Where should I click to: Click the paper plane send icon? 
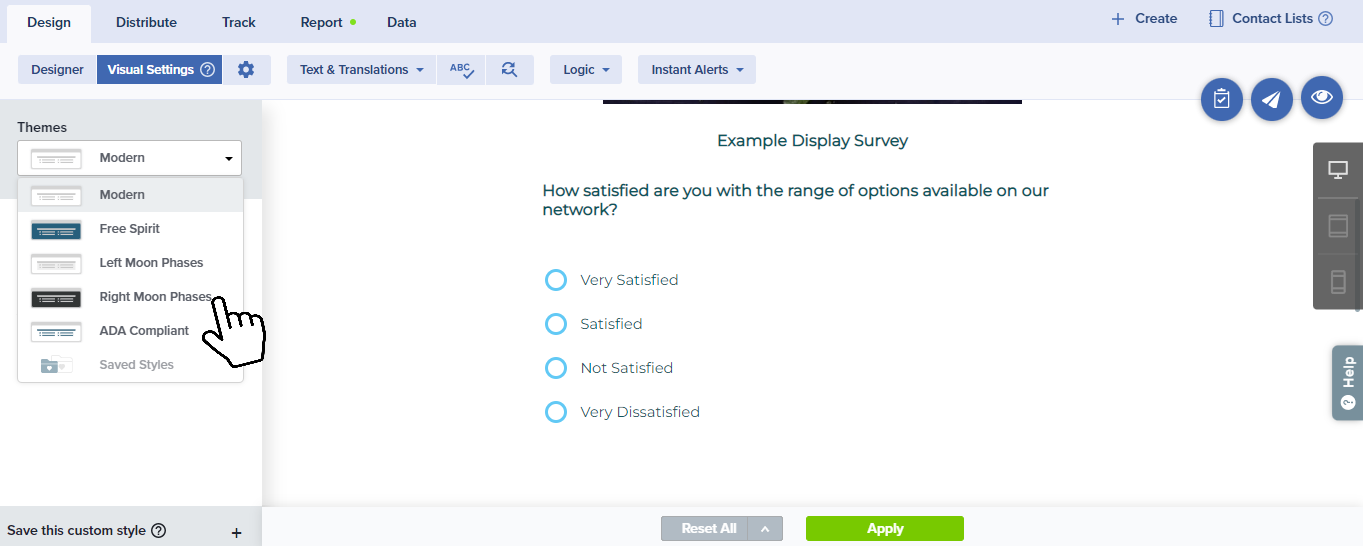pos(1271,99)
